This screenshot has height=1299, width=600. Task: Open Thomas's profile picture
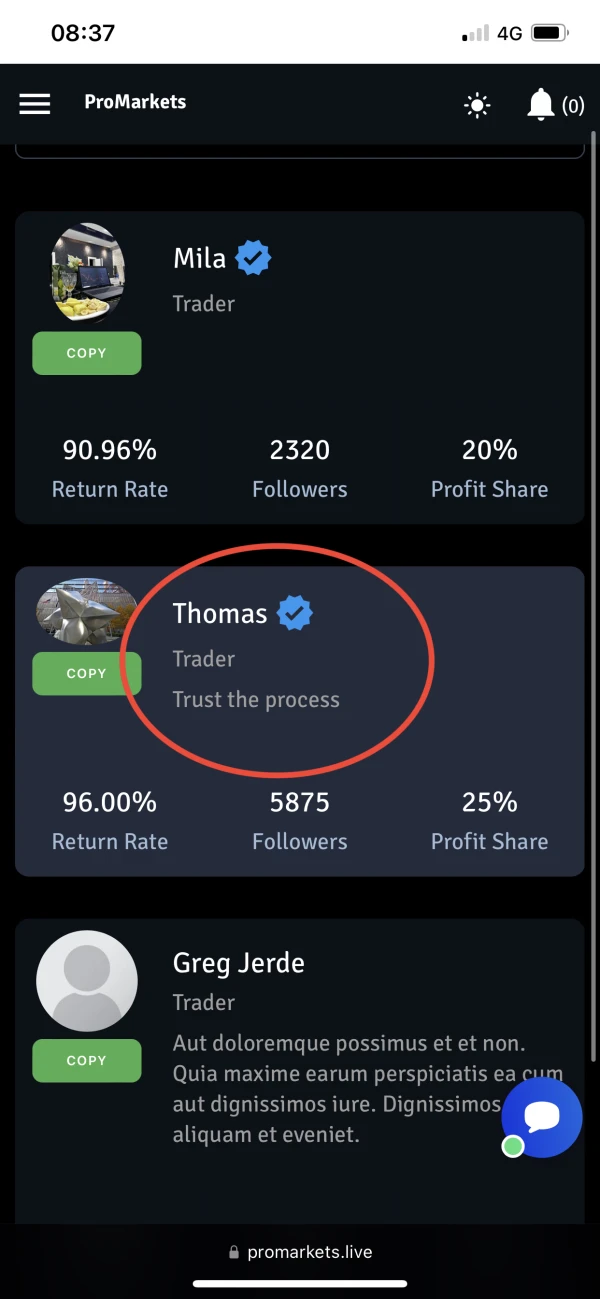pyautogui.click(x=87, y=611)
